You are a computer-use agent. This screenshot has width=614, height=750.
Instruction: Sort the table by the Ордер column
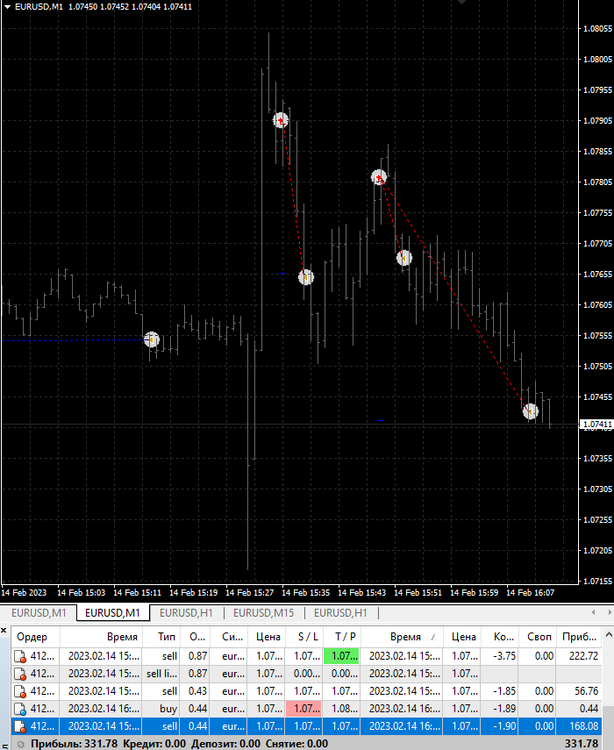(36, 637)
